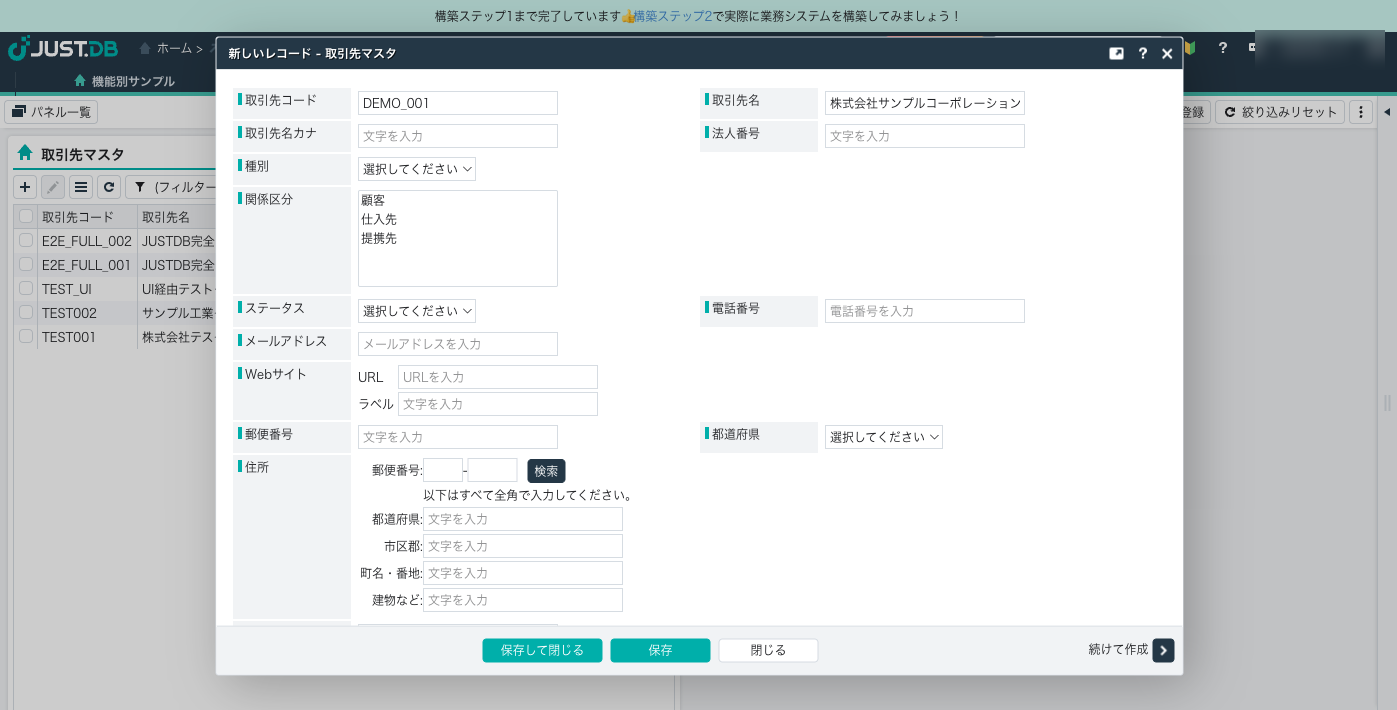Screen dimensions: 1397x710
Task: Click the 閉じる button
Action: pyautogui.click(x=768, y=650)
